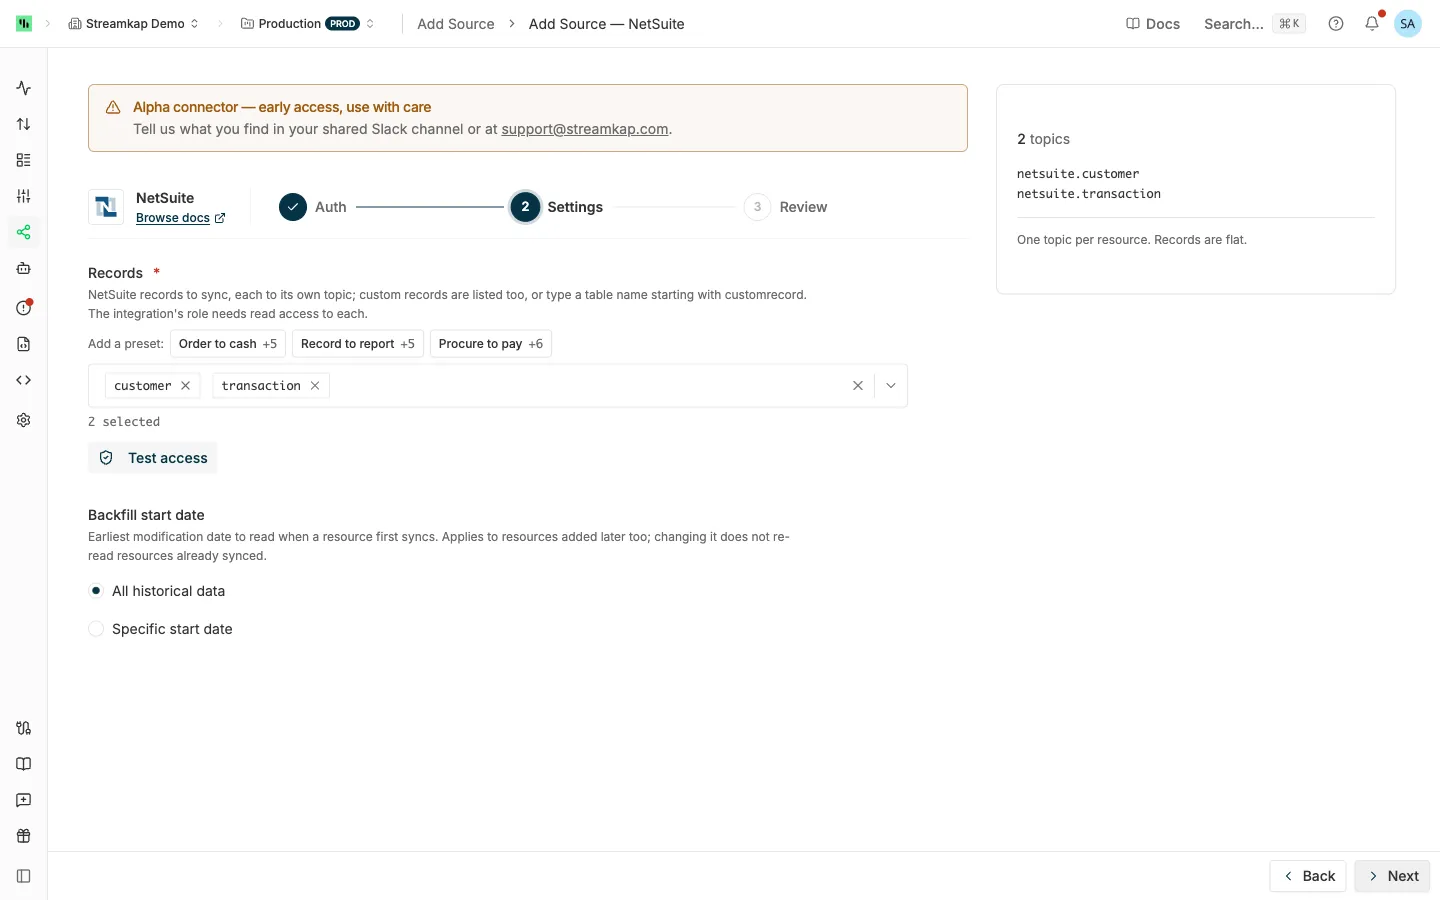The image size is (1440, 900).
Task: Click the SA user avatar
Action: 1408,24
